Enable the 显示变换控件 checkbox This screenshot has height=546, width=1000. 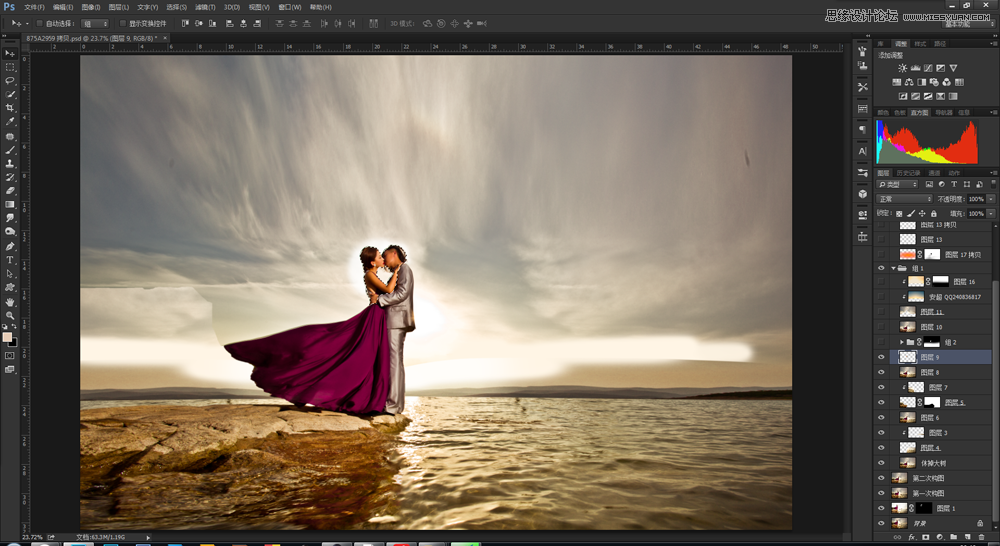[x=122, y=24]
